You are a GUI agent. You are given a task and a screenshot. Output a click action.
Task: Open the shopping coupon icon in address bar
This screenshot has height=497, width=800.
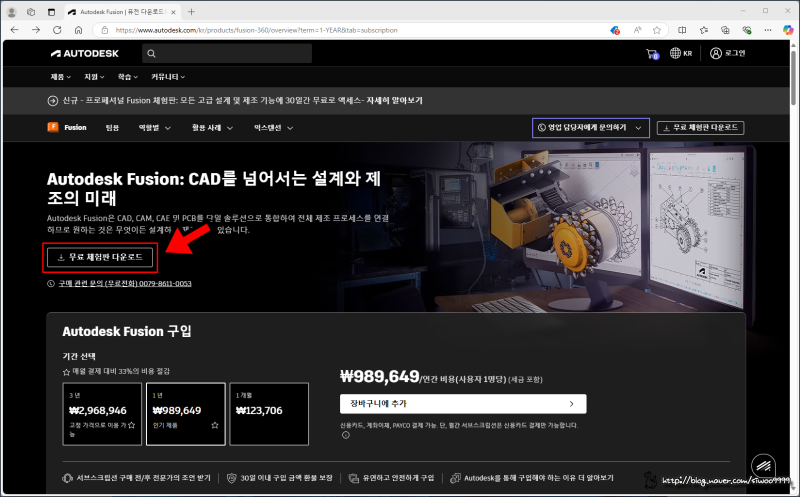point(615,30)
